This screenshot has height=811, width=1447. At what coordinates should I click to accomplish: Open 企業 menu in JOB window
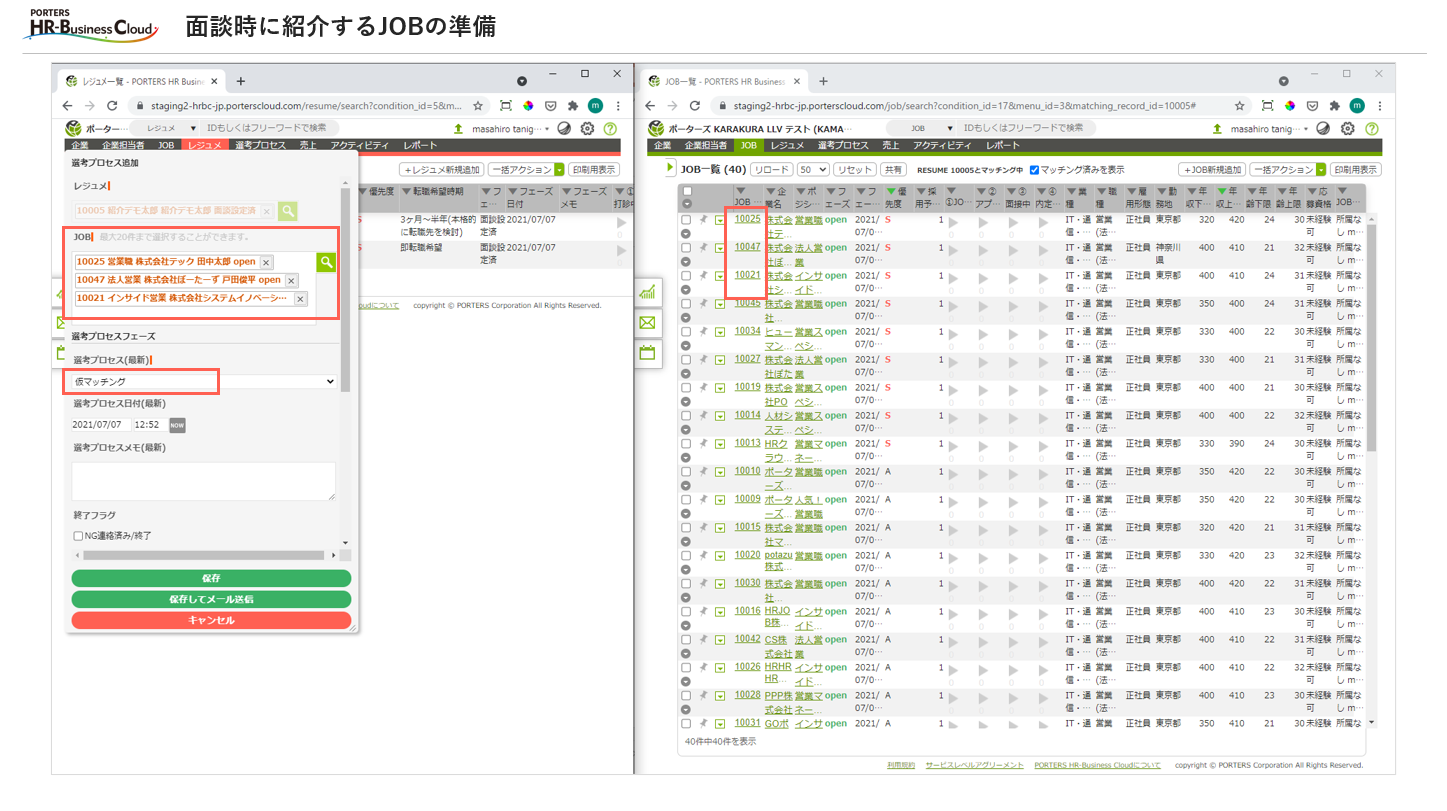(x=662, y=145)
